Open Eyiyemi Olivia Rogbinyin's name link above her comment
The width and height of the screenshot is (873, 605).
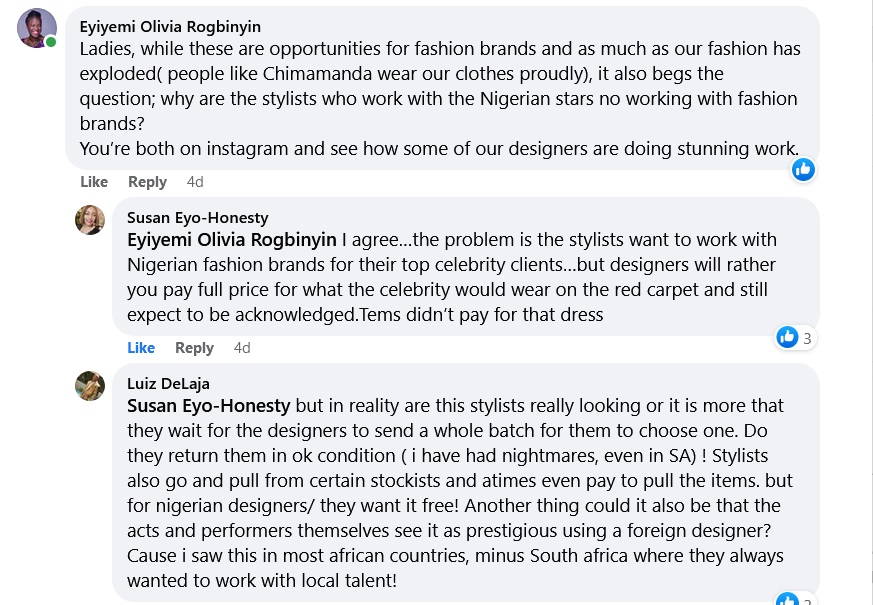(170, 27)
